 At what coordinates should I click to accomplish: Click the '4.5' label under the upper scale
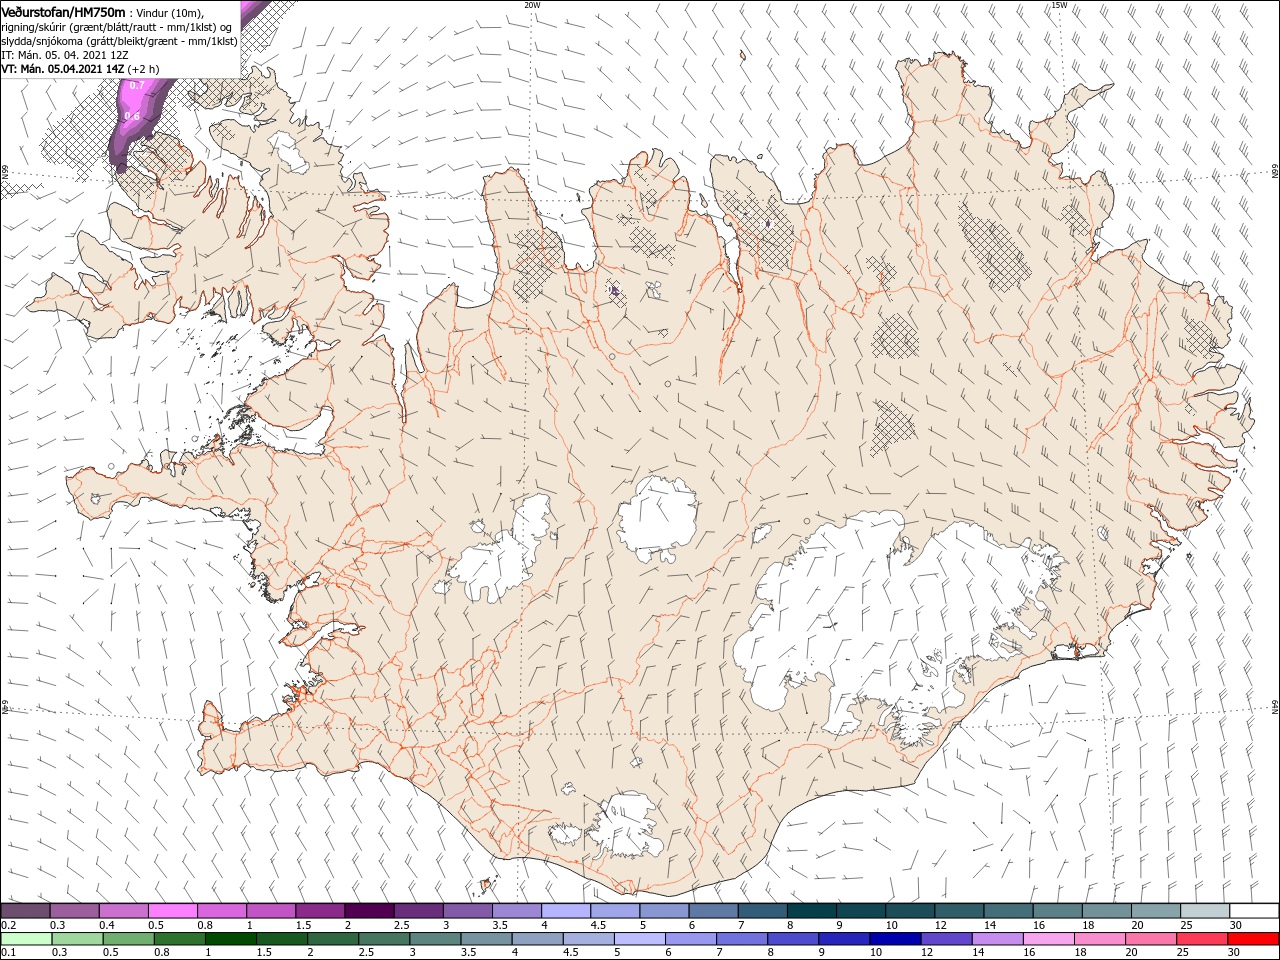[x=598, y=925]
